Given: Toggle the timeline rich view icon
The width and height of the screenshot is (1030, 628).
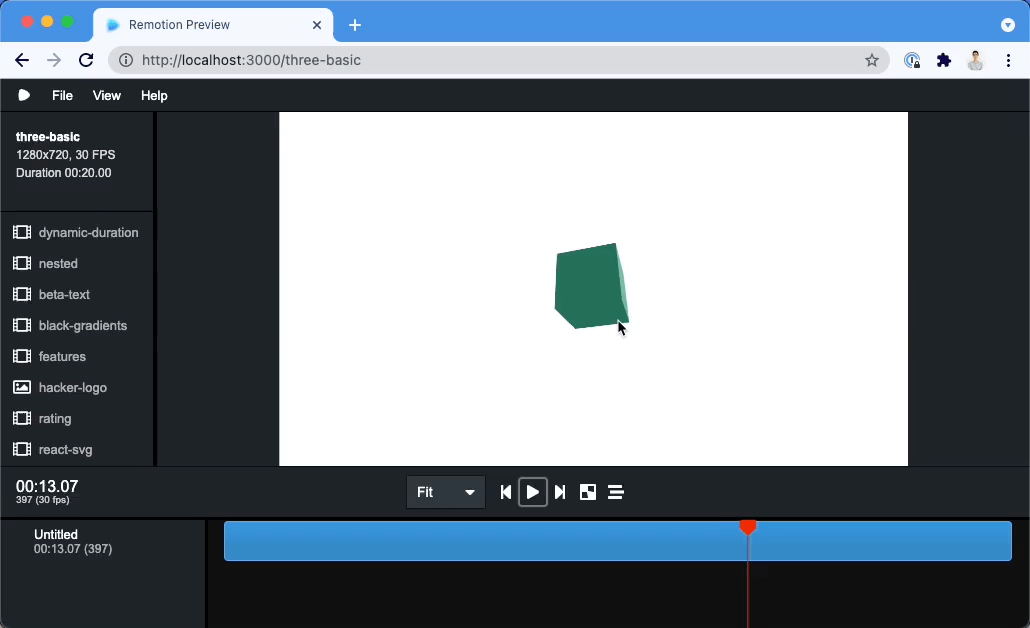Looking at the screenshot, I should coord(616,492).
